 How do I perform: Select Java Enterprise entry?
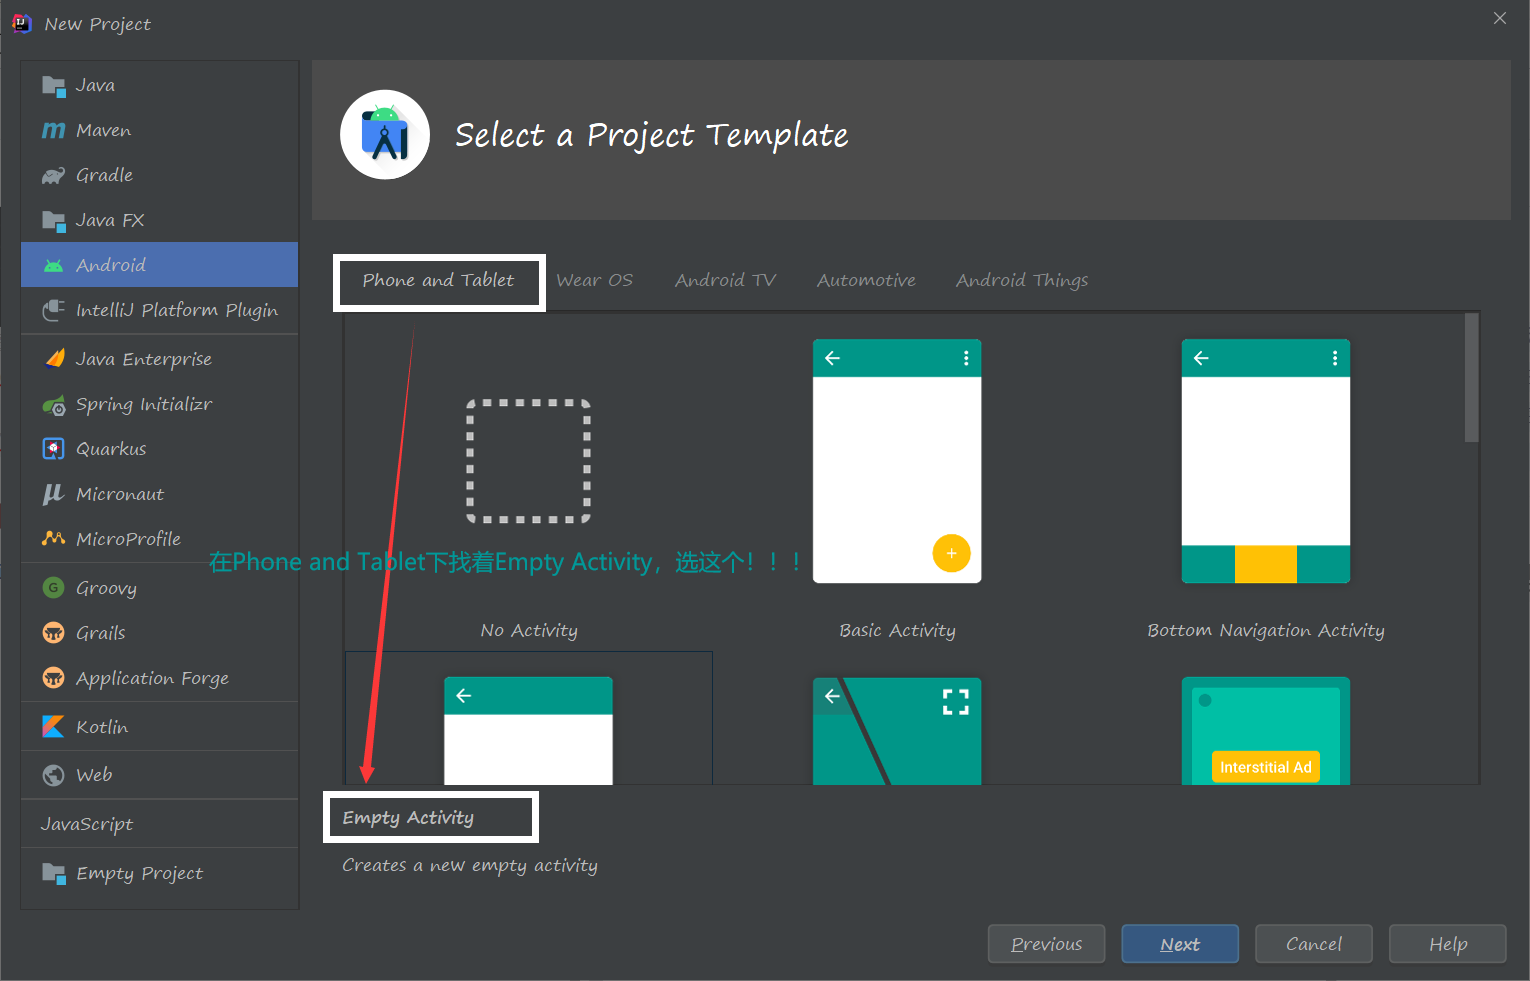(x=160, y=359)
